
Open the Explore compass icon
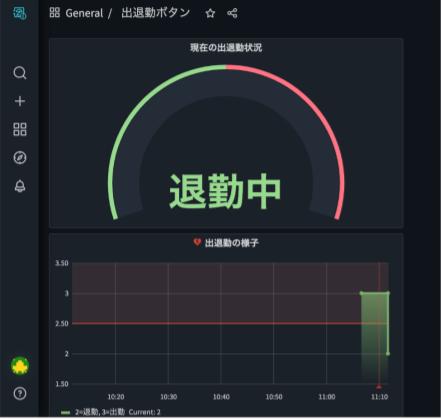(20, 158)
